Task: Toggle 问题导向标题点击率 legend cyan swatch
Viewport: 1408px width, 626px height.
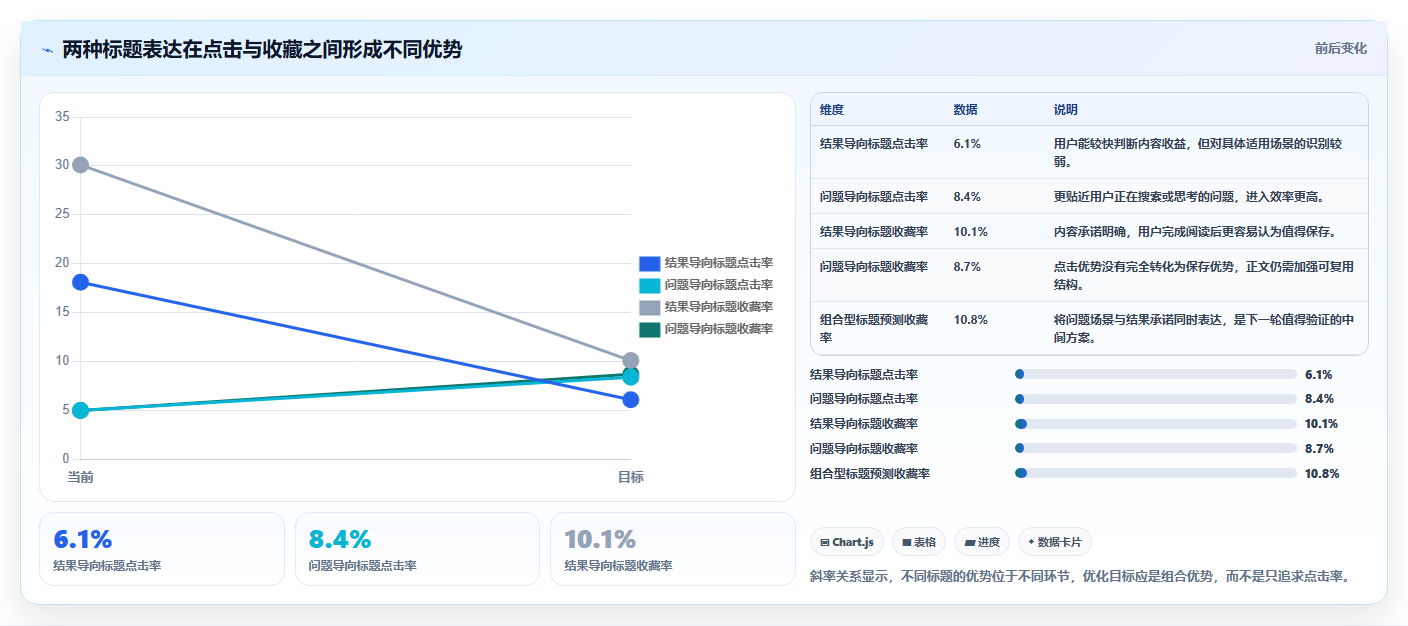Action: tap(650, 285)
